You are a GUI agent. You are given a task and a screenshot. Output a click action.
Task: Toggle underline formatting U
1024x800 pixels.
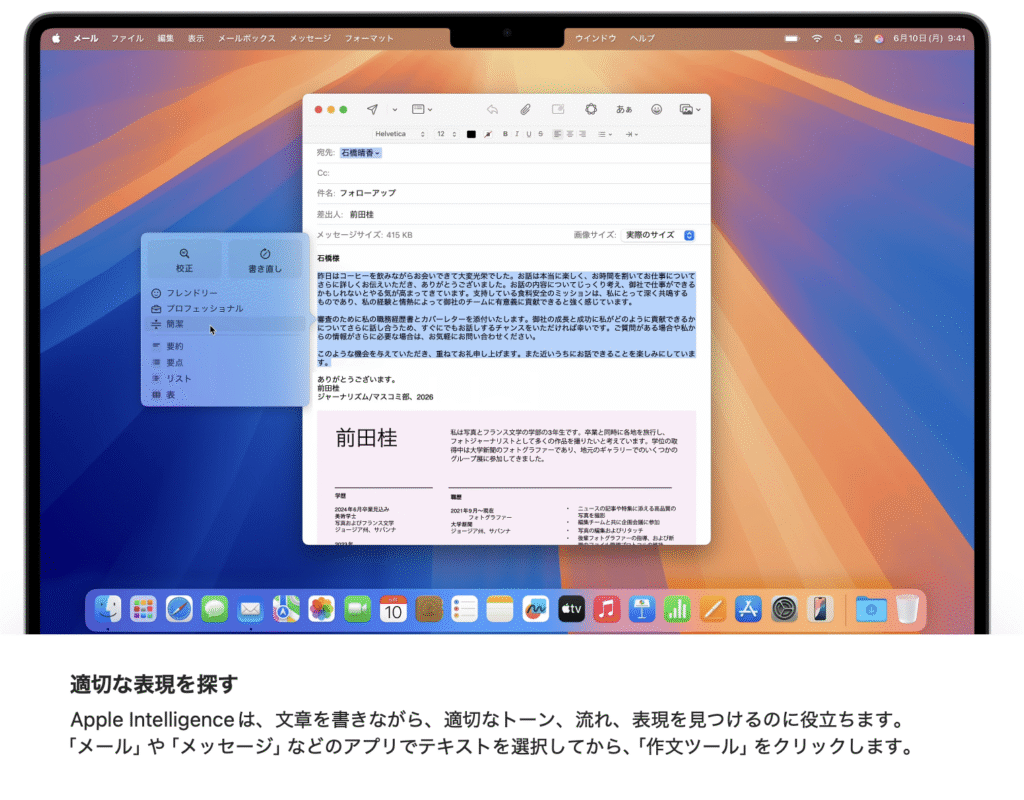(528, 134)
